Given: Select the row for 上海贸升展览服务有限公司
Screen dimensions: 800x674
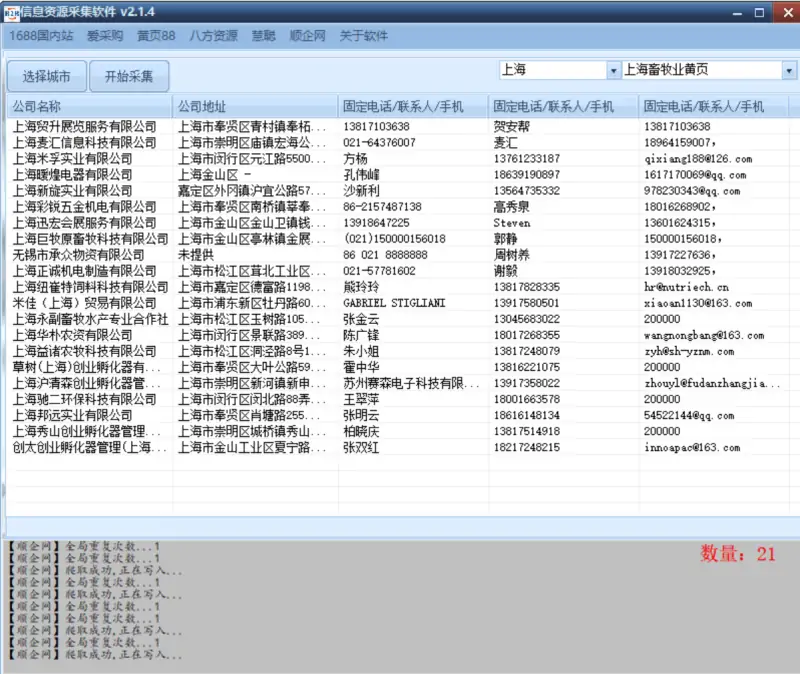Looking at the screenshot, I should (x=85, y=126).
